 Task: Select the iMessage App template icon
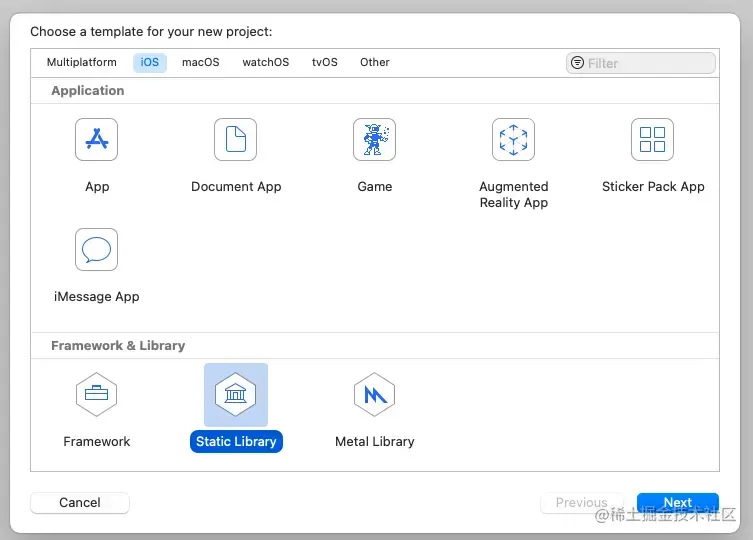coord(97,249)
